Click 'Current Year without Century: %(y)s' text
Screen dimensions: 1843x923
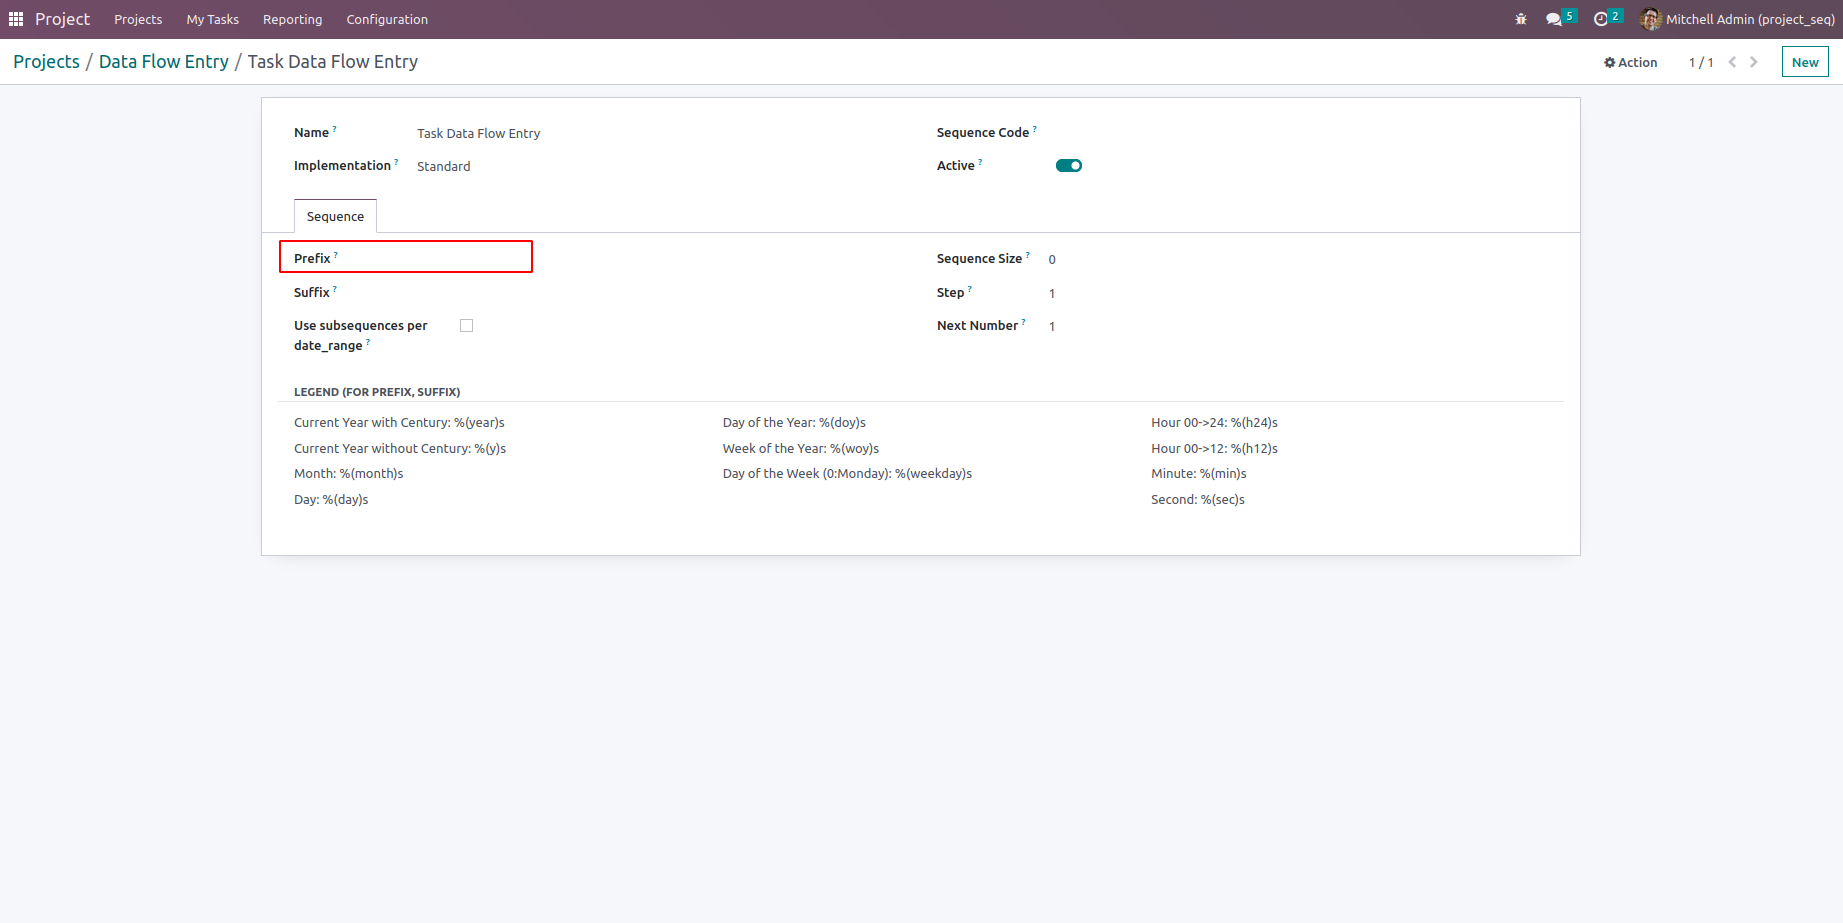coord(400,449)
